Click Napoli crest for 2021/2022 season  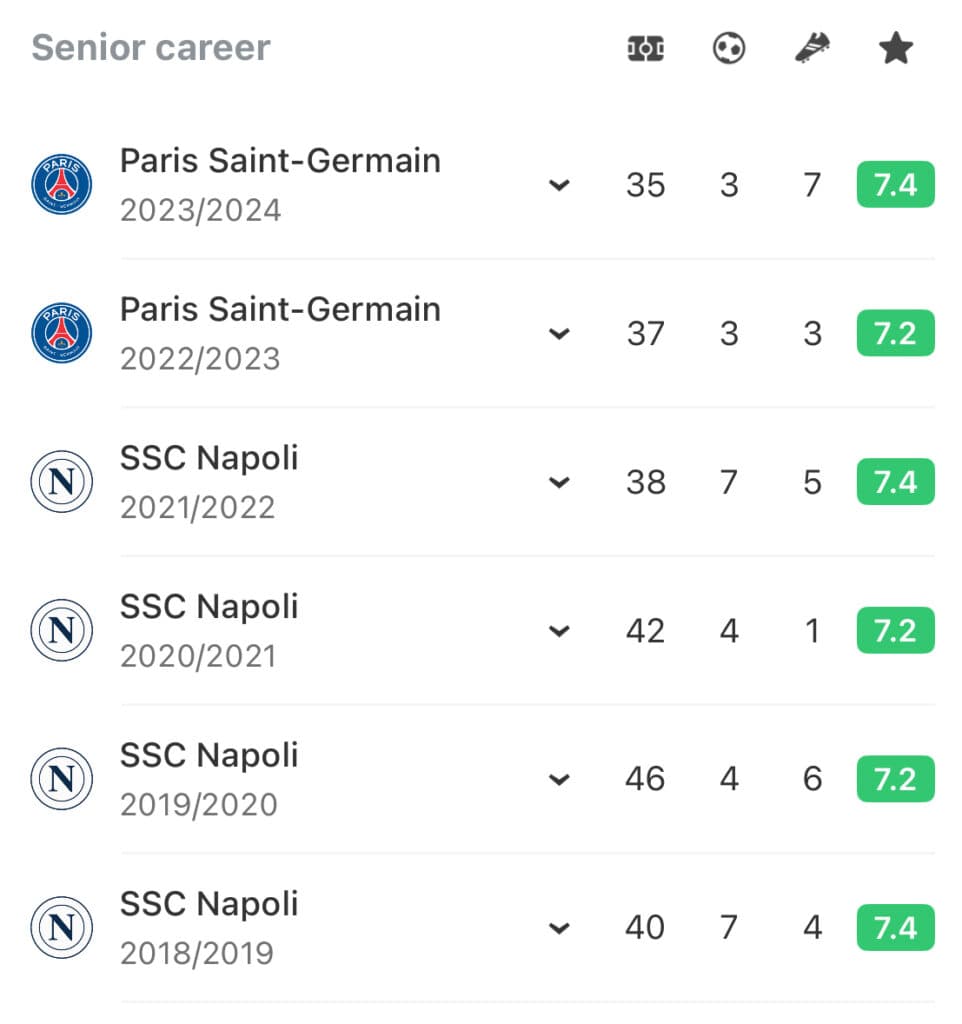pos(61,481)
